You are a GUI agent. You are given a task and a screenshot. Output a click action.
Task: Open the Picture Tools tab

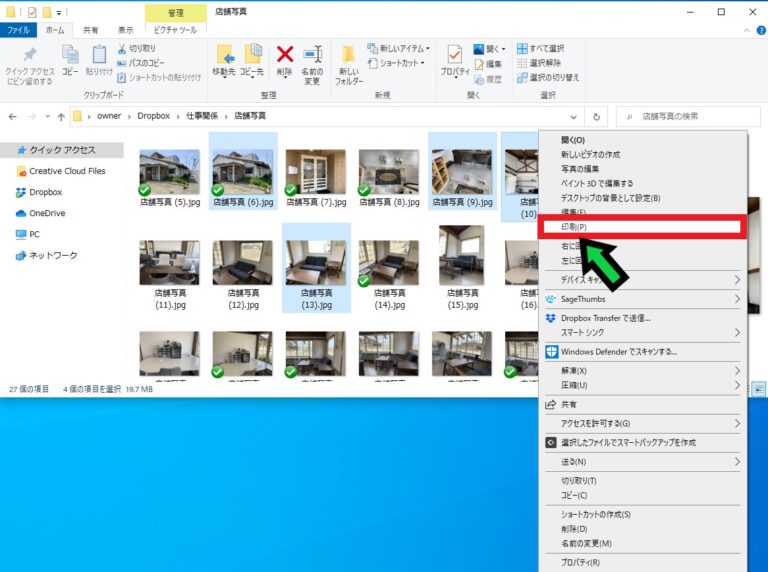[x=175, y=30]
